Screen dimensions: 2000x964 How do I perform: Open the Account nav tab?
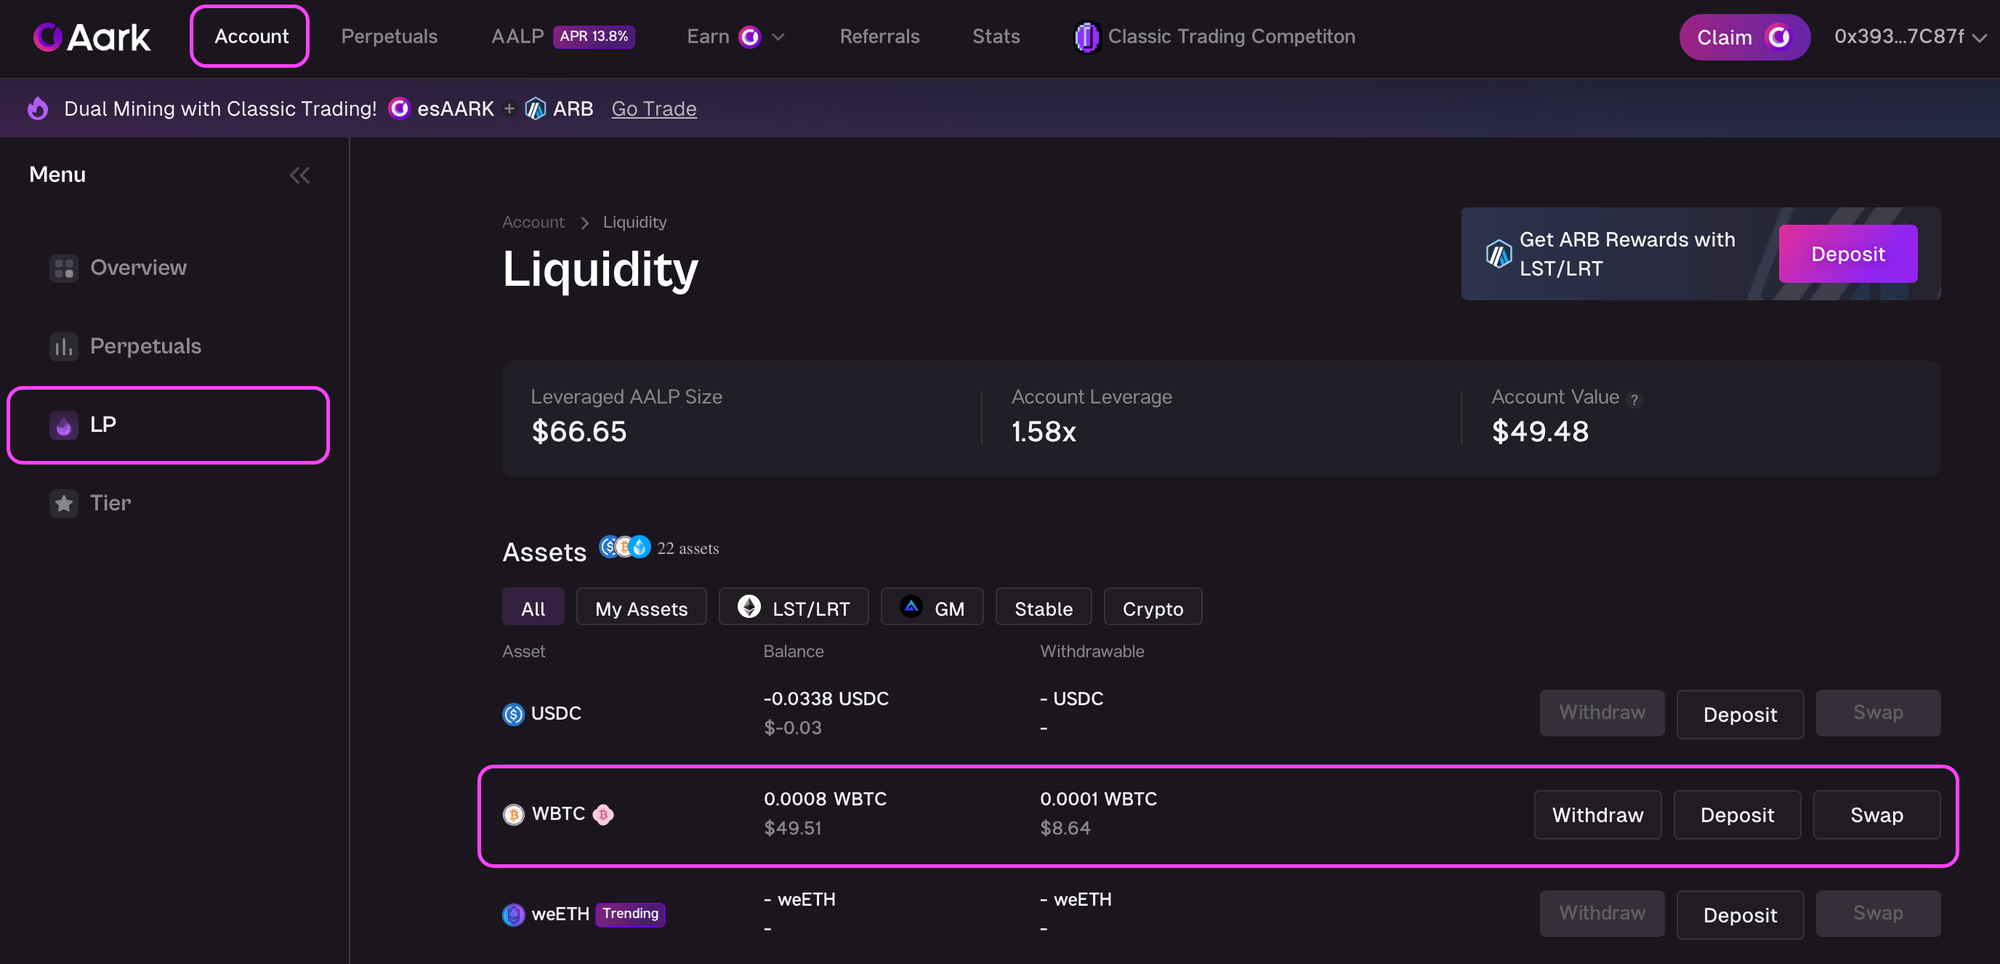(250, 36)
